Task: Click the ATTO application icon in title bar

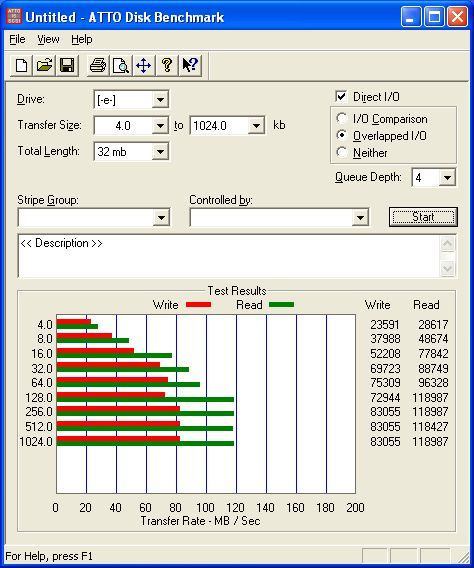Action: (x=14, y=17)
